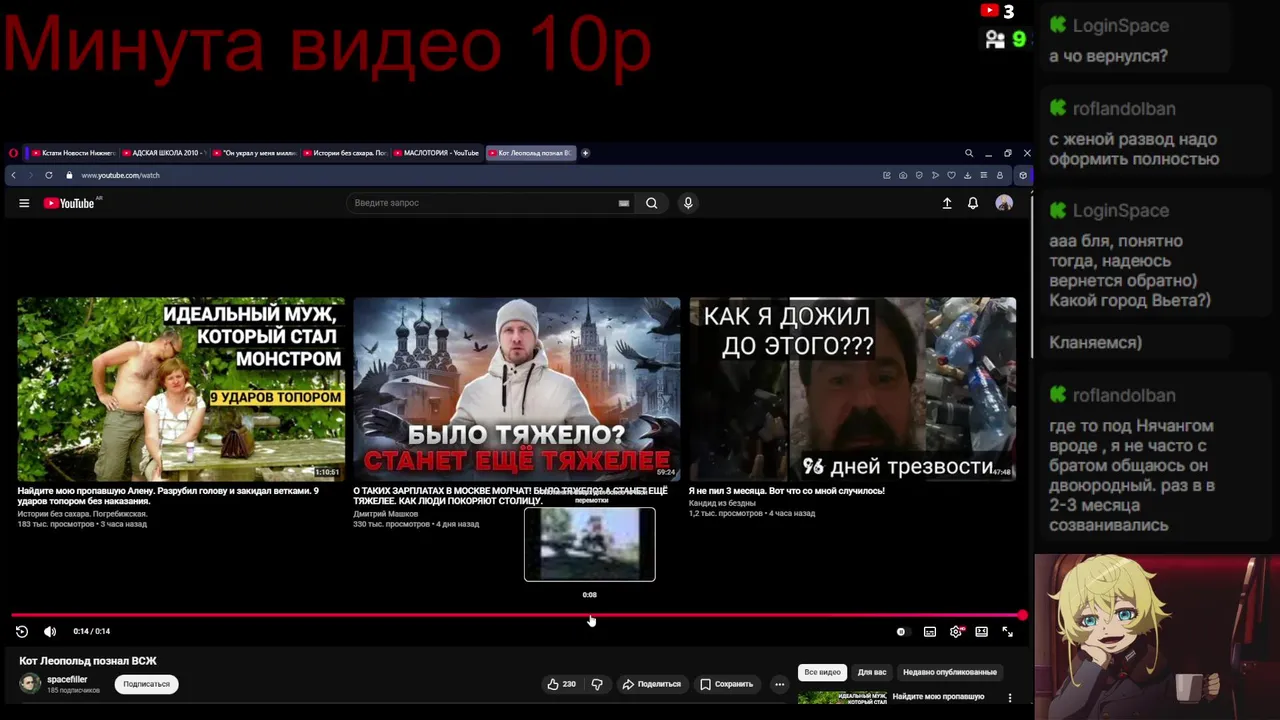This screenshot has width=1280, height=720.
Task: Open the YouTube account avatar menu
Action: (1004, 203)
